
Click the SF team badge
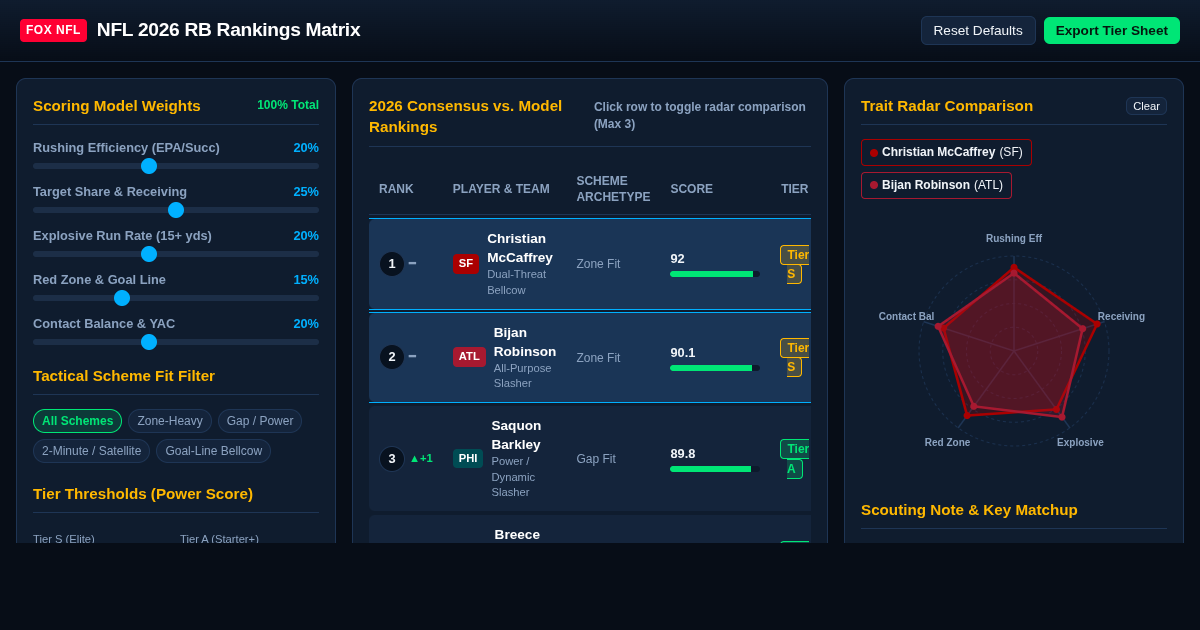466,263
